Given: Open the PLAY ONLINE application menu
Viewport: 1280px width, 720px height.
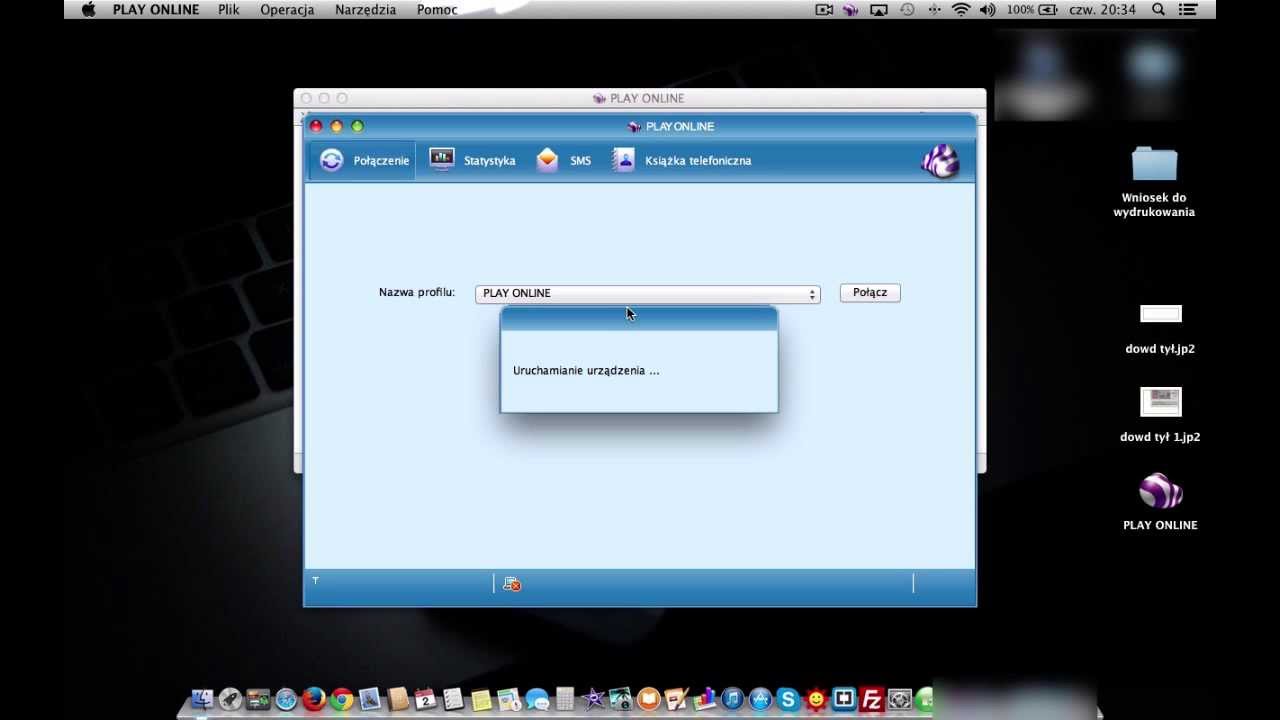Looking at the screenshot, I should [x=156, y=10].
